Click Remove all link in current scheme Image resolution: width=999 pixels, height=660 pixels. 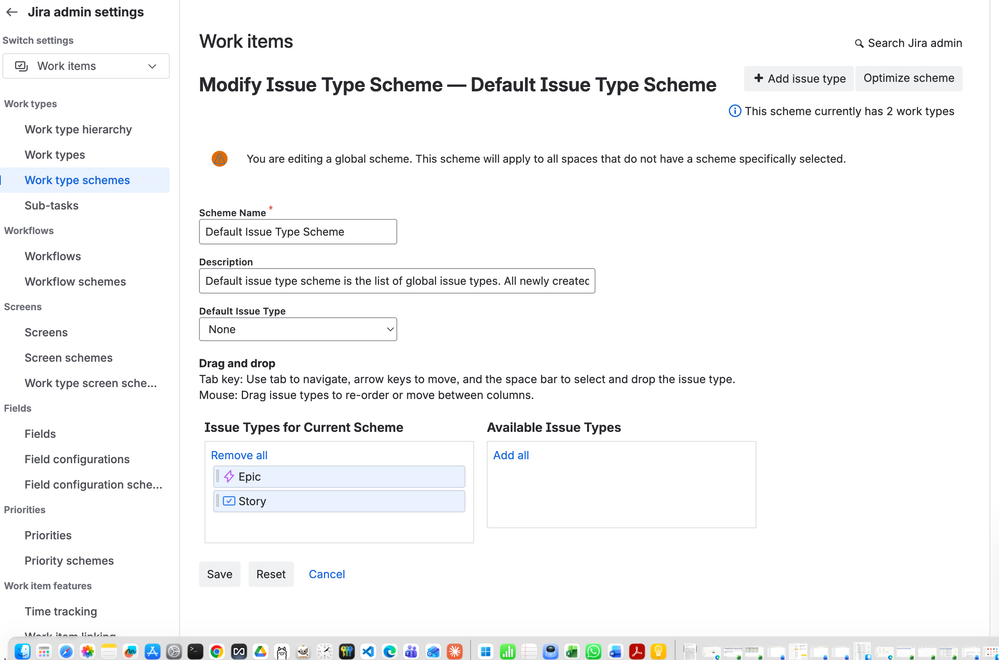(x=239, y=456)
